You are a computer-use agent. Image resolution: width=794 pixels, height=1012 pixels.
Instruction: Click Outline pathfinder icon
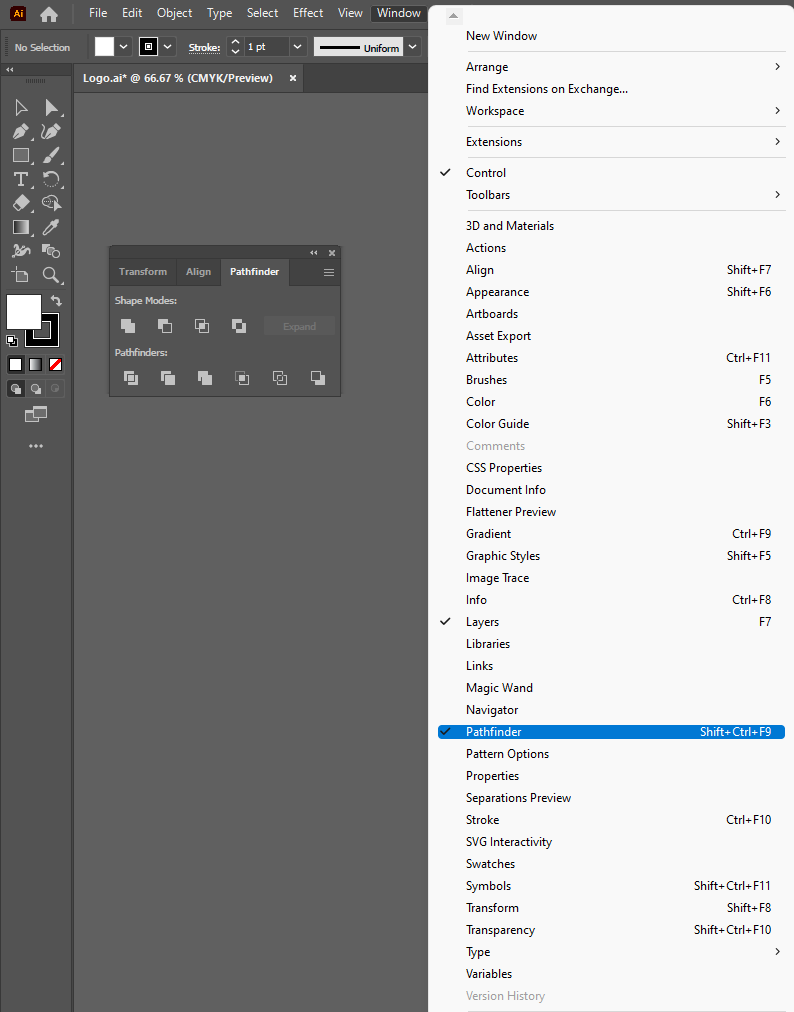pyautogui.click(x=280, y=378)
